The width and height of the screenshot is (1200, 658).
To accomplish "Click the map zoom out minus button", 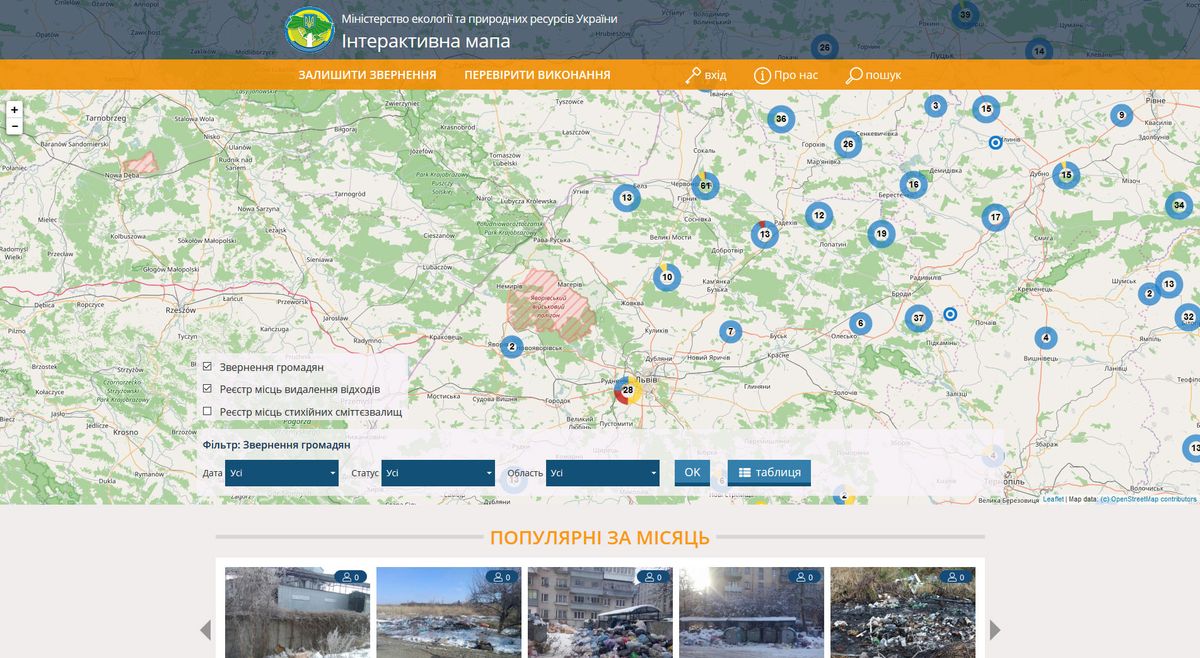I will click(14, 127).
